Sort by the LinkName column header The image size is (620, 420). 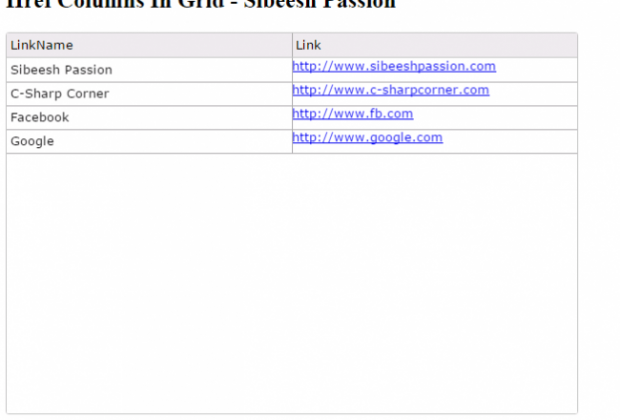(x=42, y=45)
